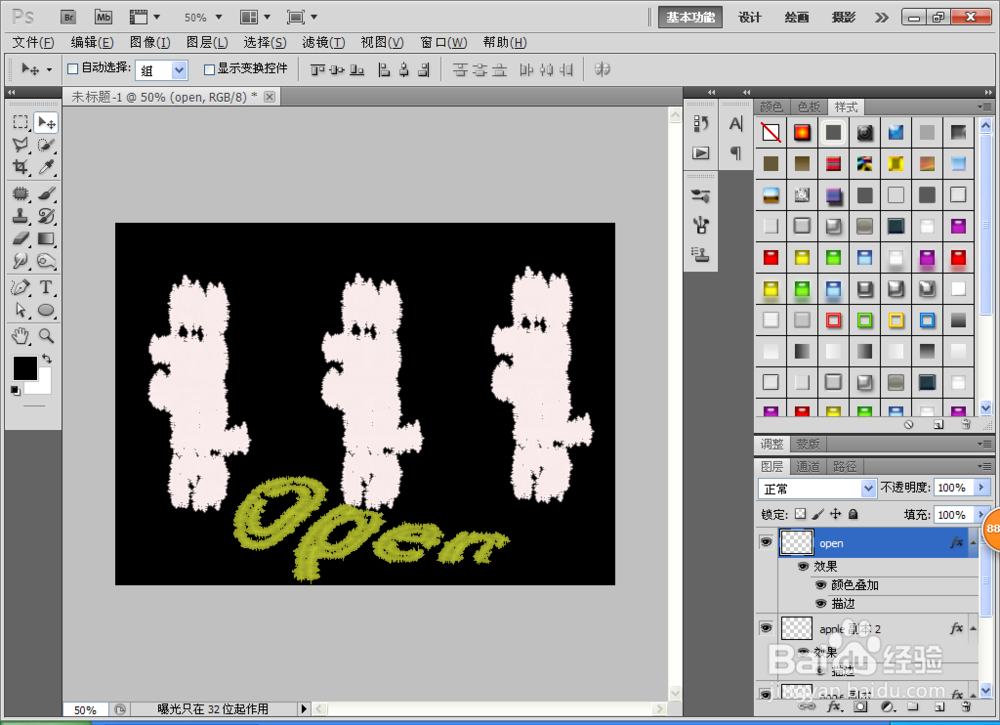Launch Mini Bridge from top bar
Image resolution: width=1000 pixels, height=725 pixels.
point(103,17)
